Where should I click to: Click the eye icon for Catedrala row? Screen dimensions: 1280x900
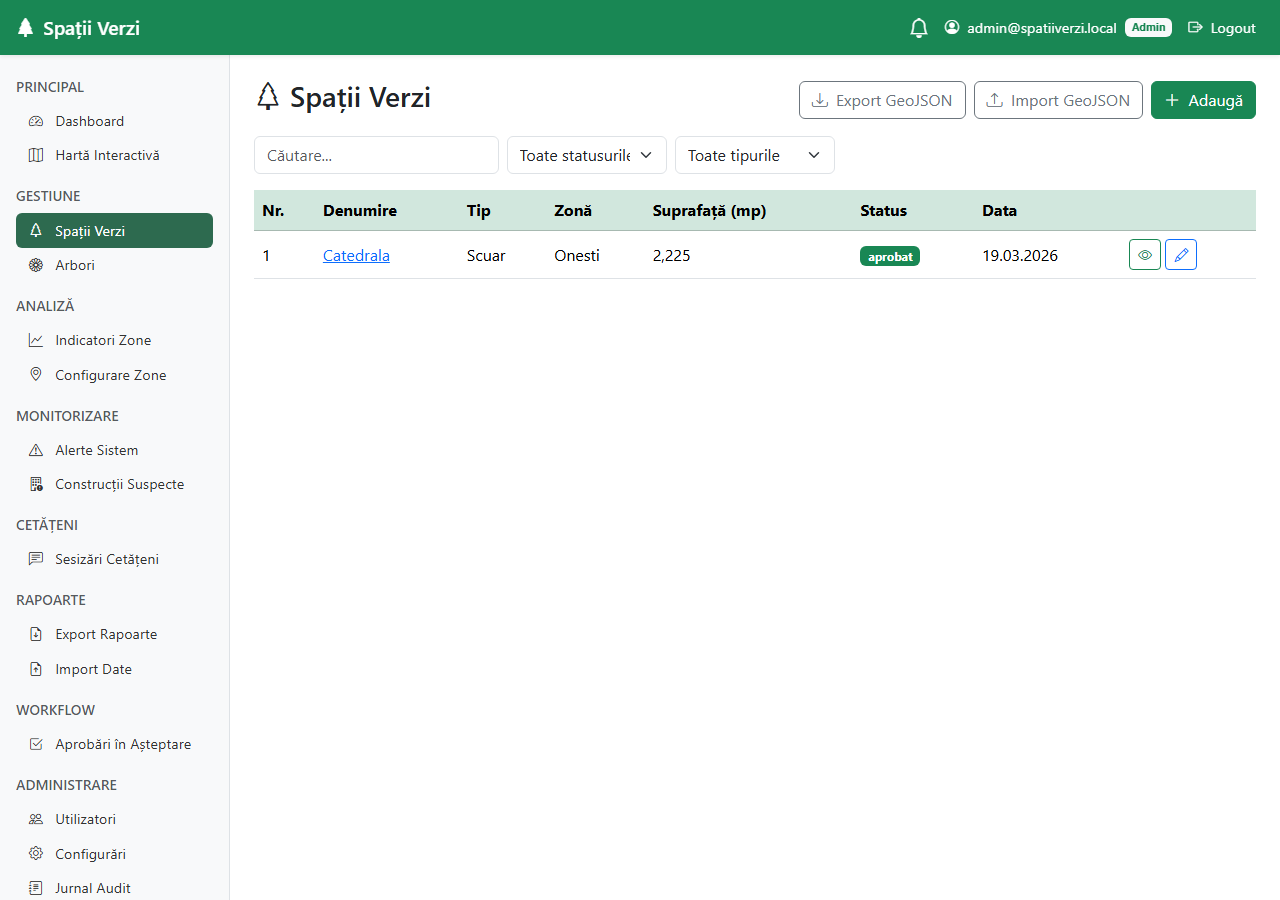point(1145,255)
